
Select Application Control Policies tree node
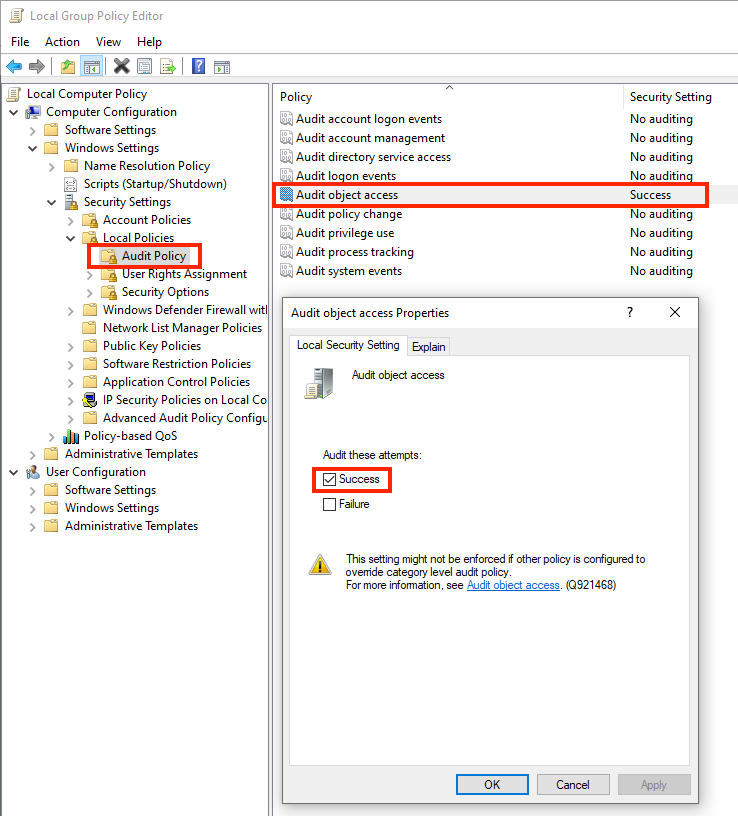176,382
